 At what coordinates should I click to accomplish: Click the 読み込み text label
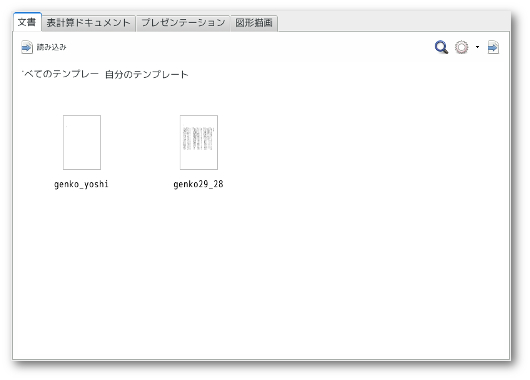pos(51,47)
